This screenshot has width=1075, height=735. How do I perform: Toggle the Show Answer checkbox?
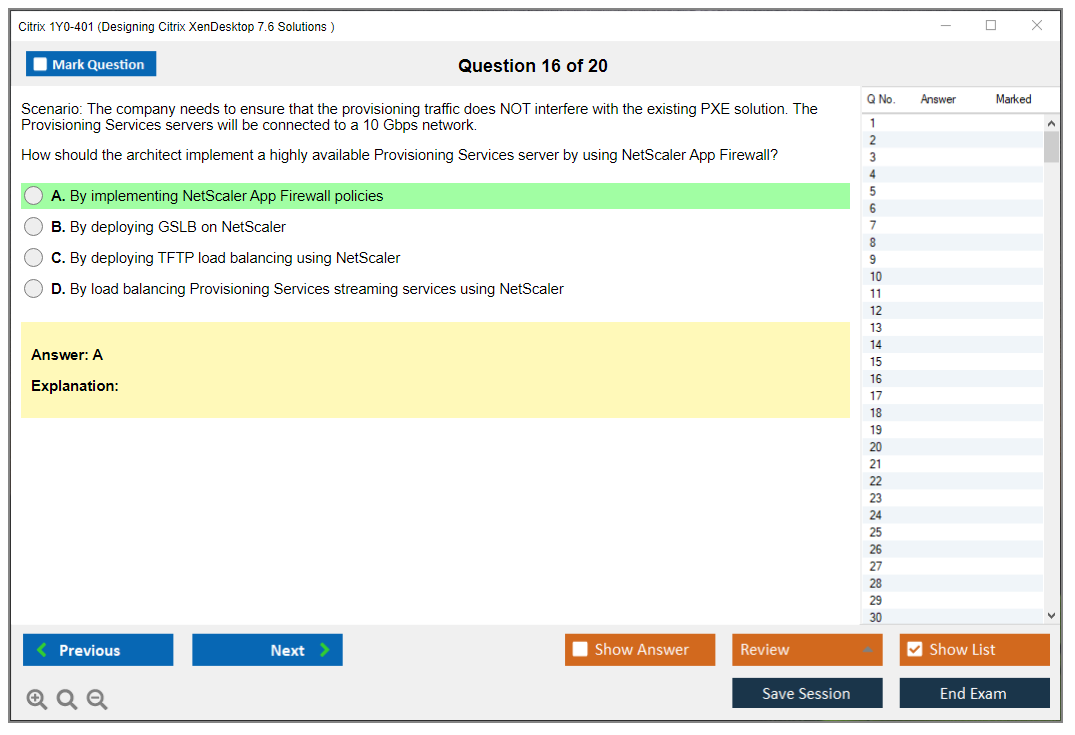click(580, 650)
